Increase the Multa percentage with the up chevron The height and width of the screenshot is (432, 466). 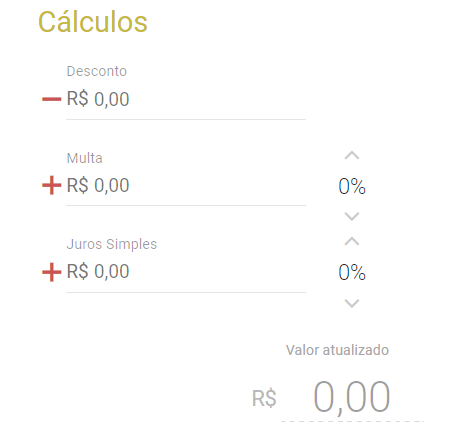(x=352, y=155)
